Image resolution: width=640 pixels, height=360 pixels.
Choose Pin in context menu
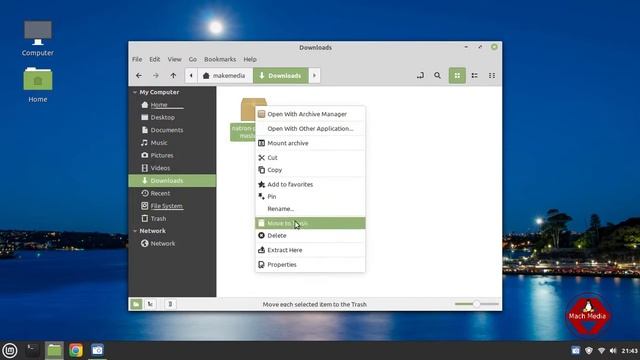coord(310,197)
